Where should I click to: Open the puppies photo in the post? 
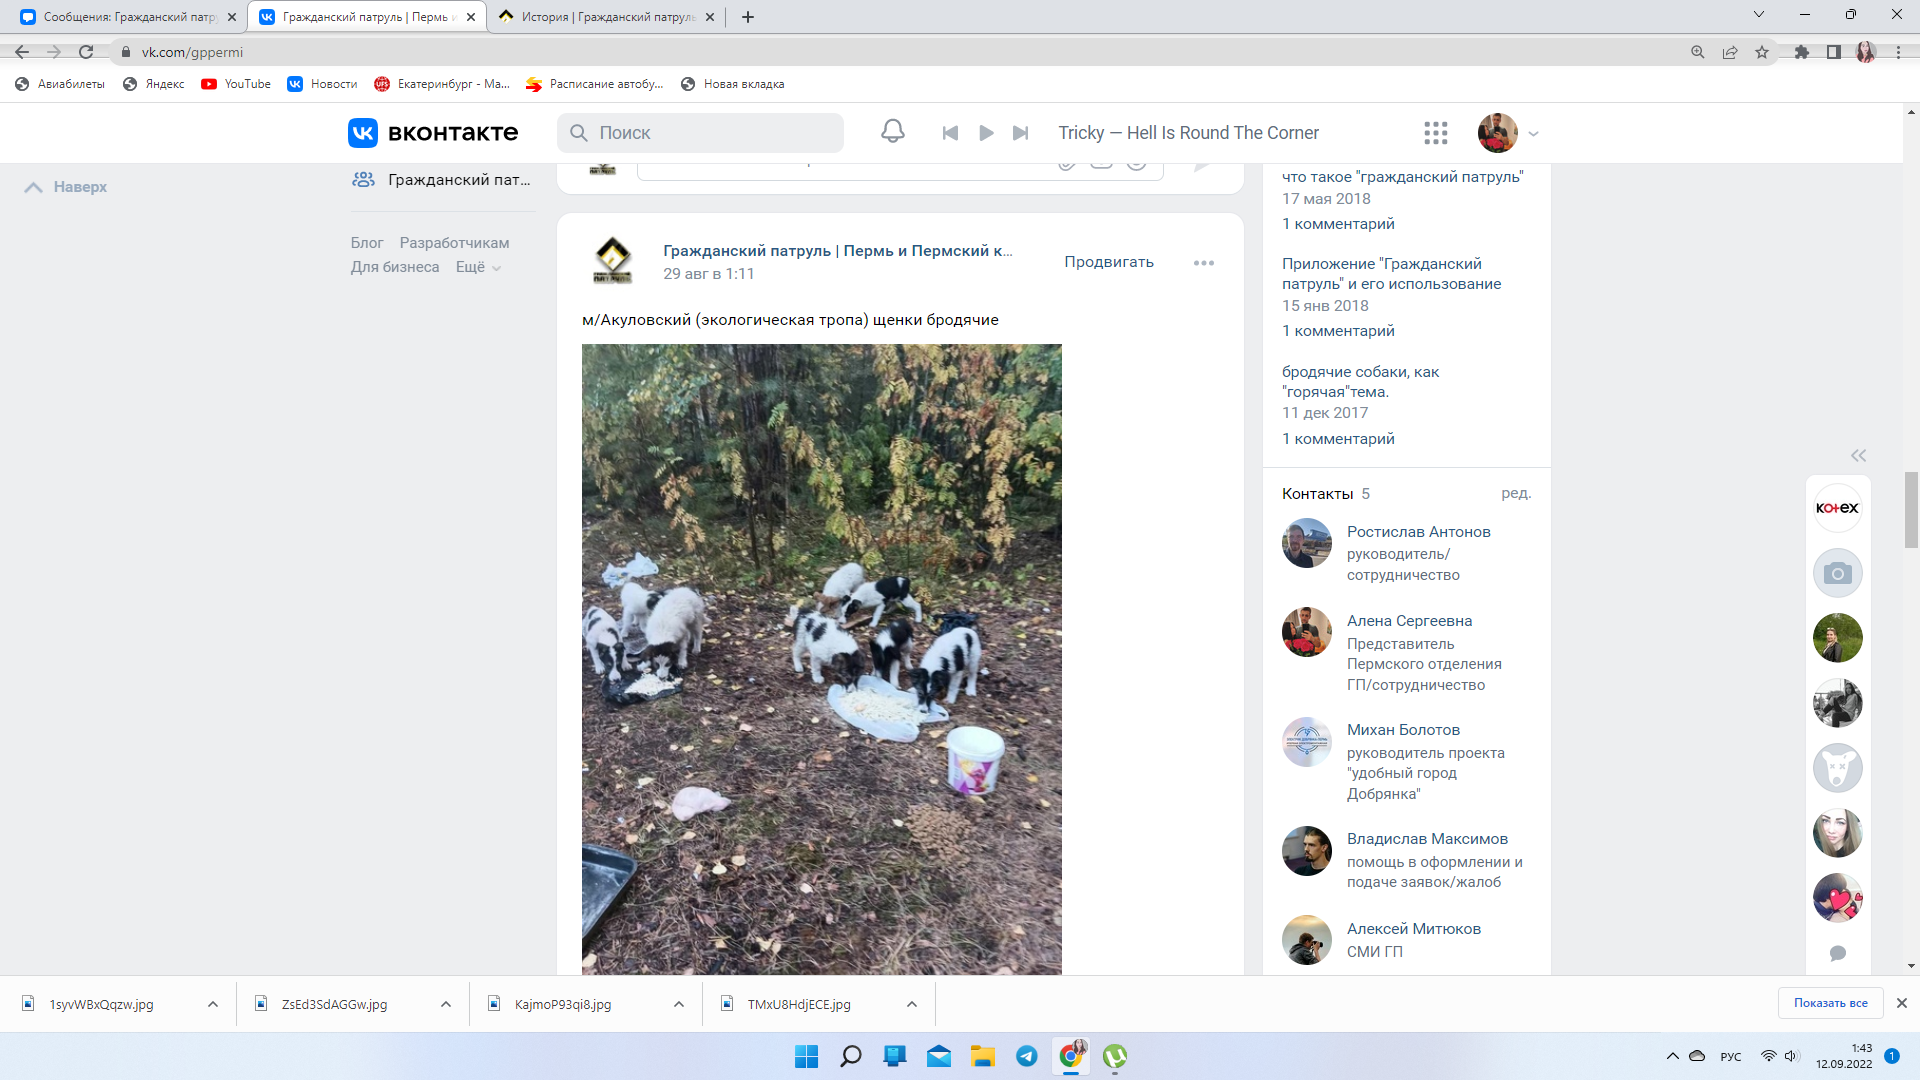[821, 659]
